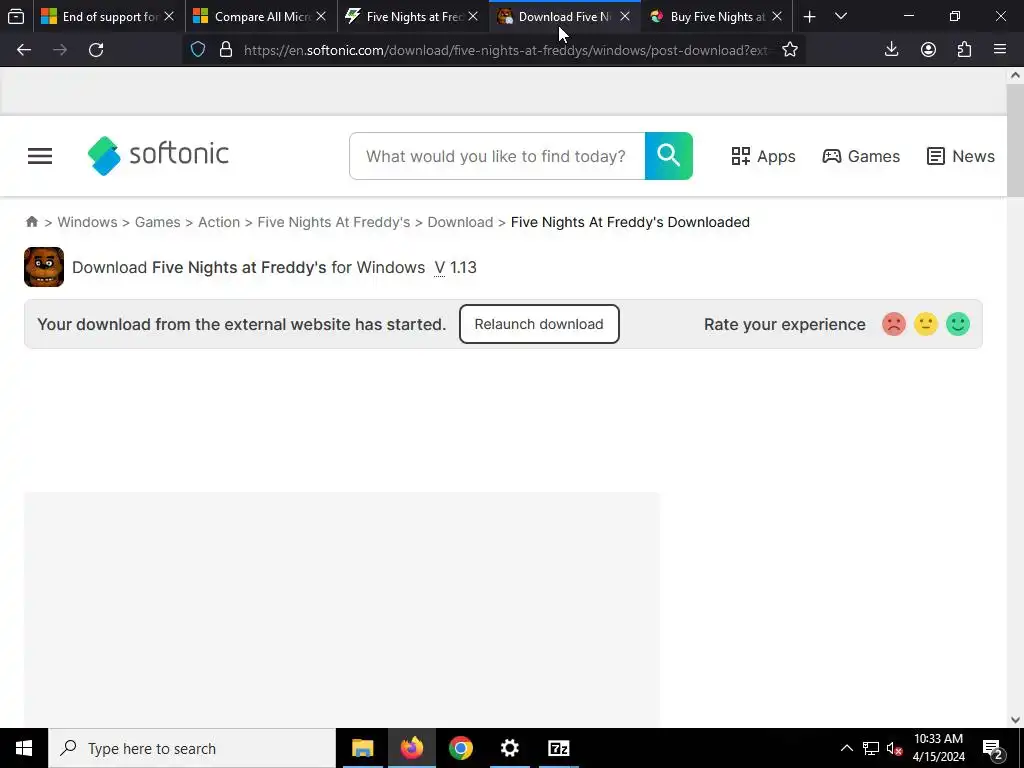The image size is (1024, 768).
Task: Click the V 1.13 version label
Action: point(455,267)
